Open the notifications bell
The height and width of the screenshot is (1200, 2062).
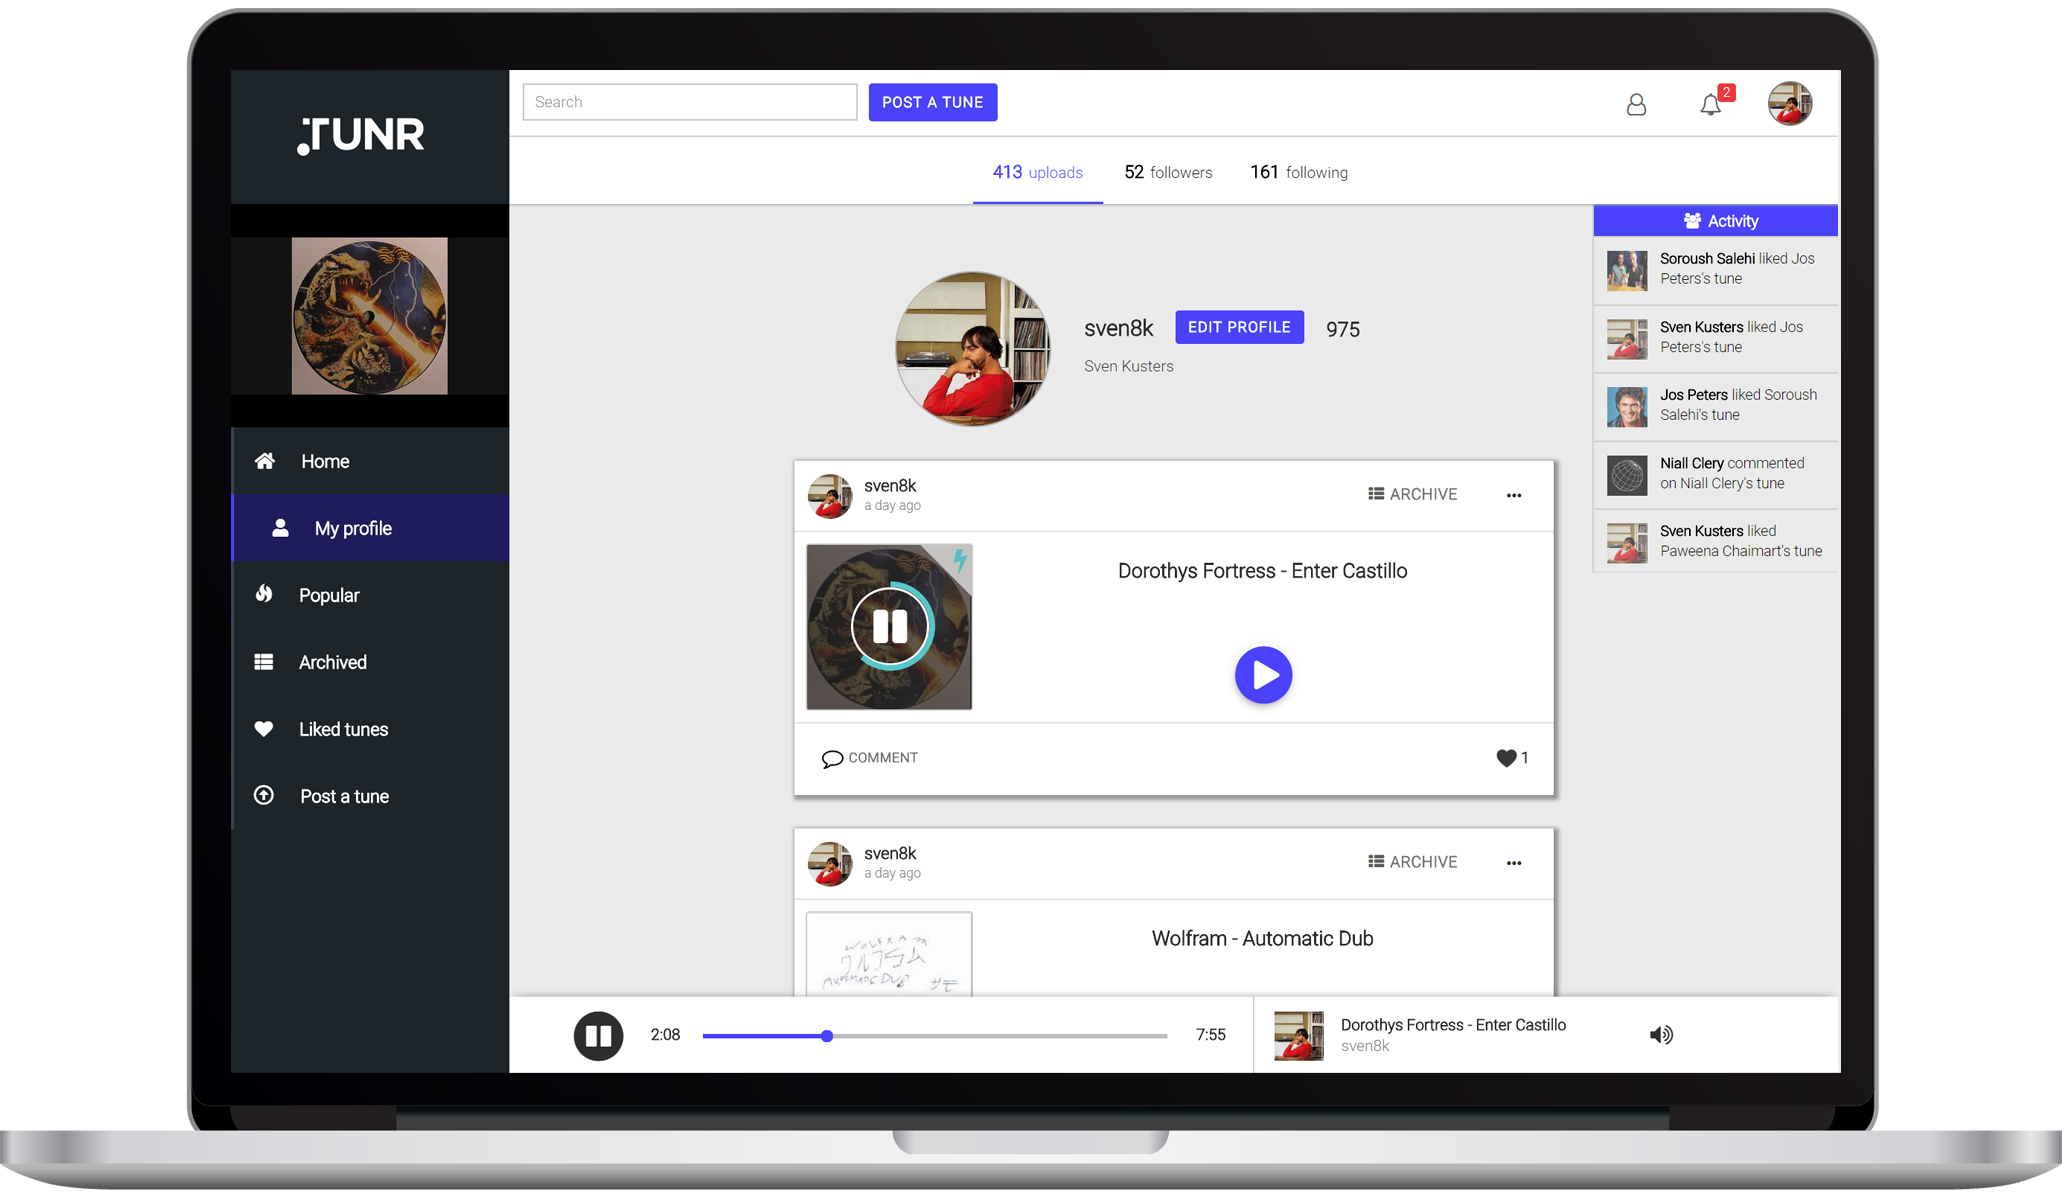(1711, 104)
